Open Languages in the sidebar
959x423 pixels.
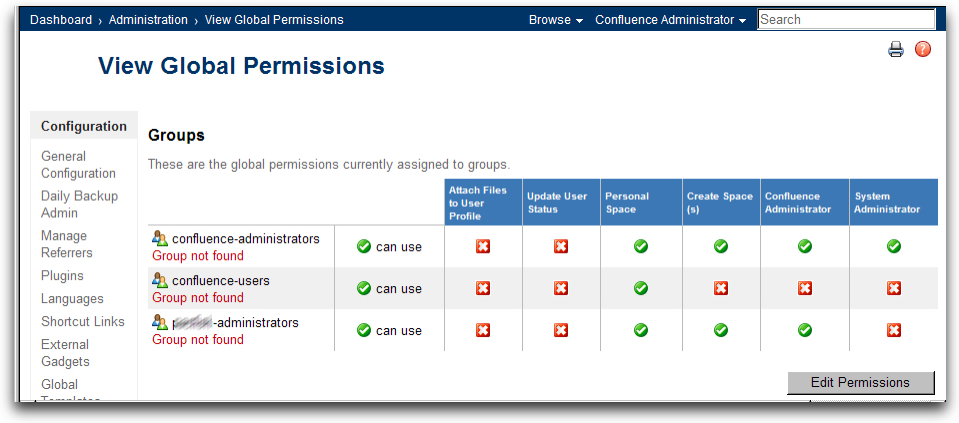click(72, 299)
